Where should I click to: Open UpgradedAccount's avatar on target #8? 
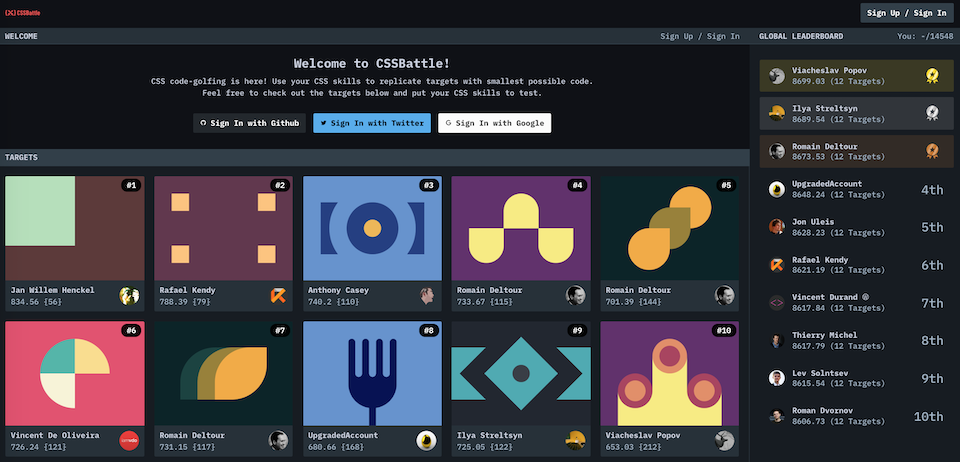(x=427, y=441)
